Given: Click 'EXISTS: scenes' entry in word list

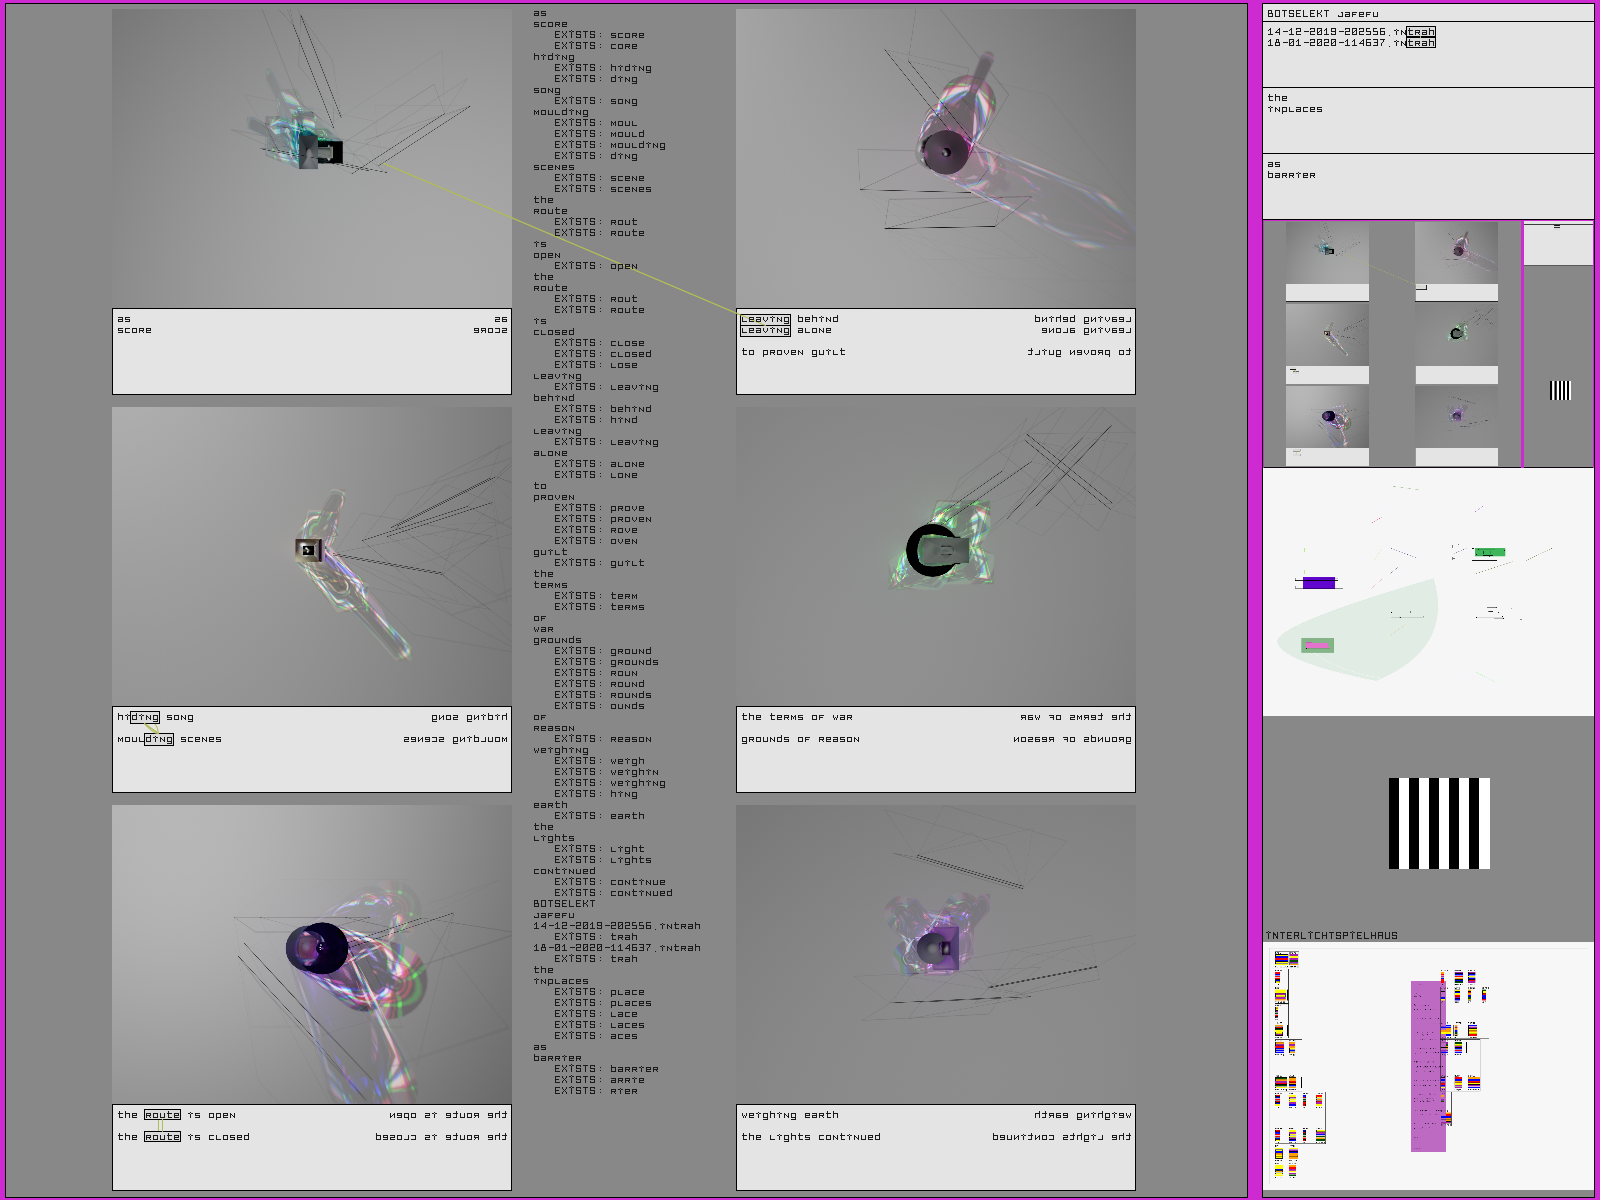Looking at the screenshot, I should coord(601,189).
